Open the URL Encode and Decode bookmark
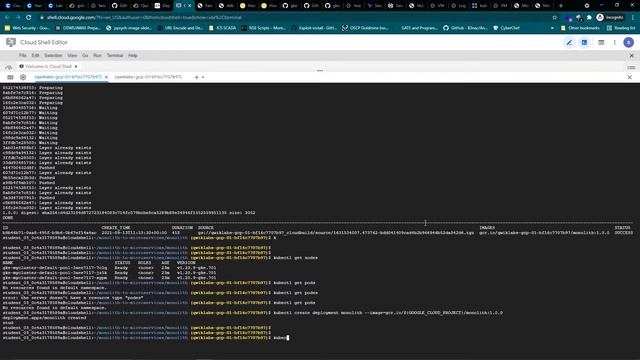This screenshot has height=360, width=640. click(181, 28)
